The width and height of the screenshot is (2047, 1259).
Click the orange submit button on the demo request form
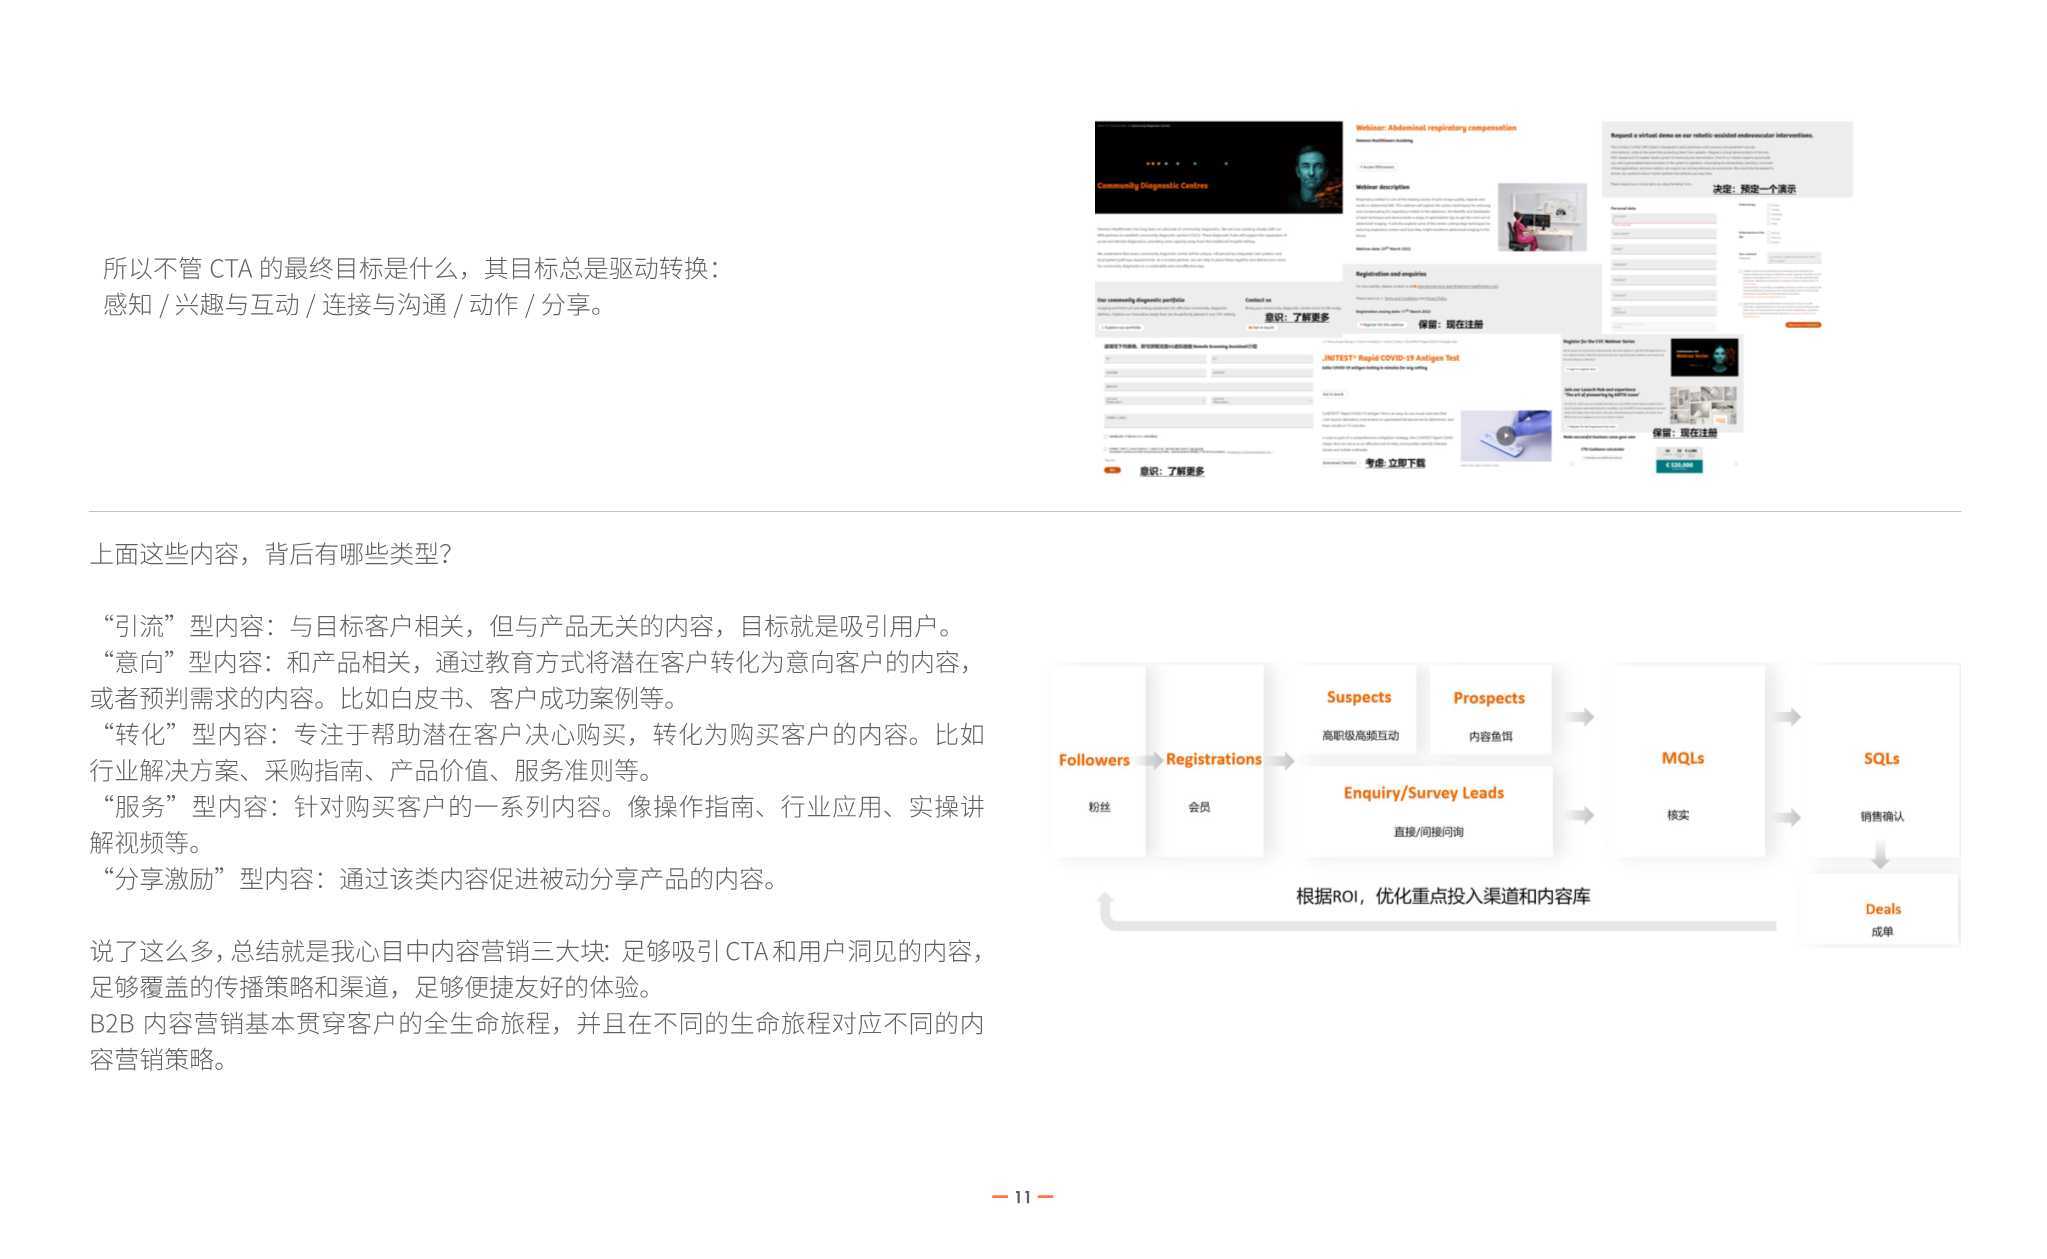tap(1803, 324)
